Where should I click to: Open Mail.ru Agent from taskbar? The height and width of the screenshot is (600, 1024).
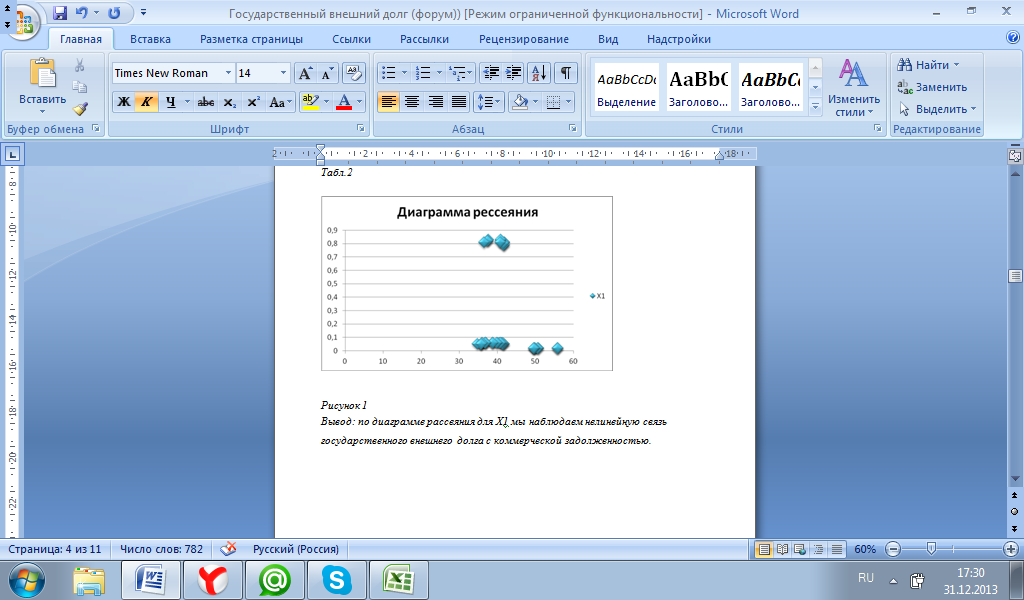(275, 580)
